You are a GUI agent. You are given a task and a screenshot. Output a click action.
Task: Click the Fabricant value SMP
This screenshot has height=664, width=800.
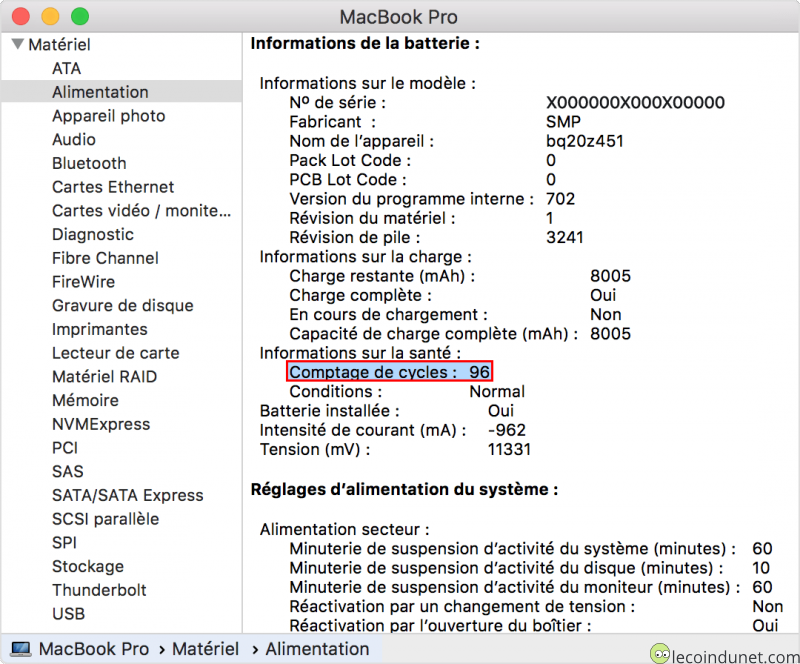pyautogui.click(x=563, y=122)
